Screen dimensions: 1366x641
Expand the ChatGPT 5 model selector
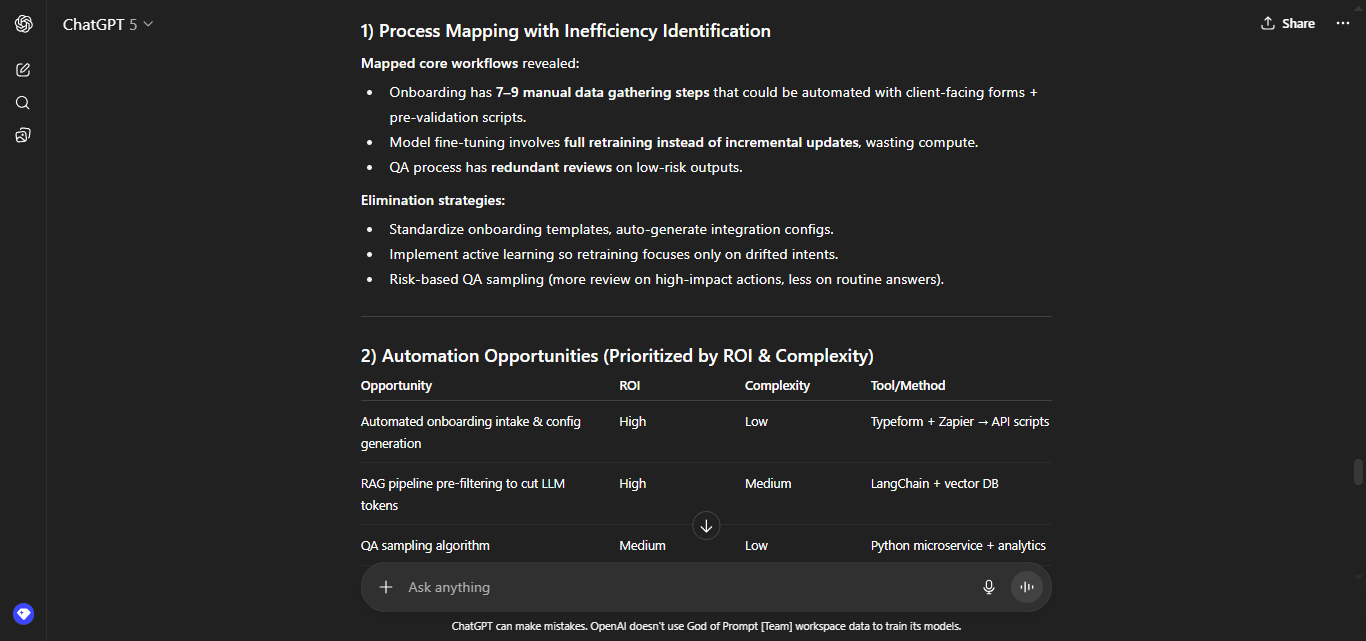click(108, 24)
